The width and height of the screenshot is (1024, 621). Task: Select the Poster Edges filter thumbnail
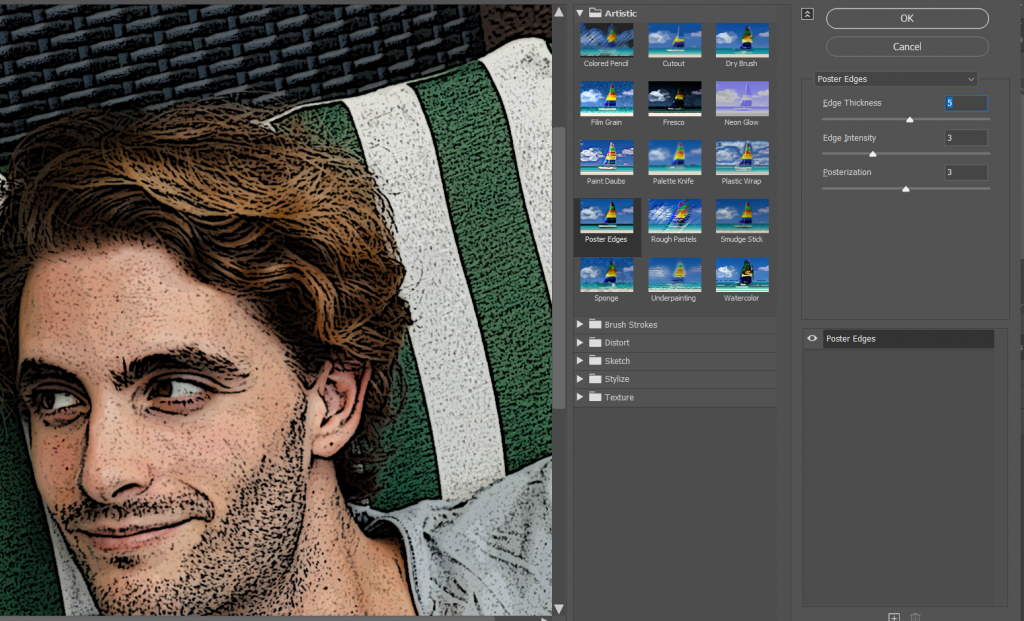(606, 216)
